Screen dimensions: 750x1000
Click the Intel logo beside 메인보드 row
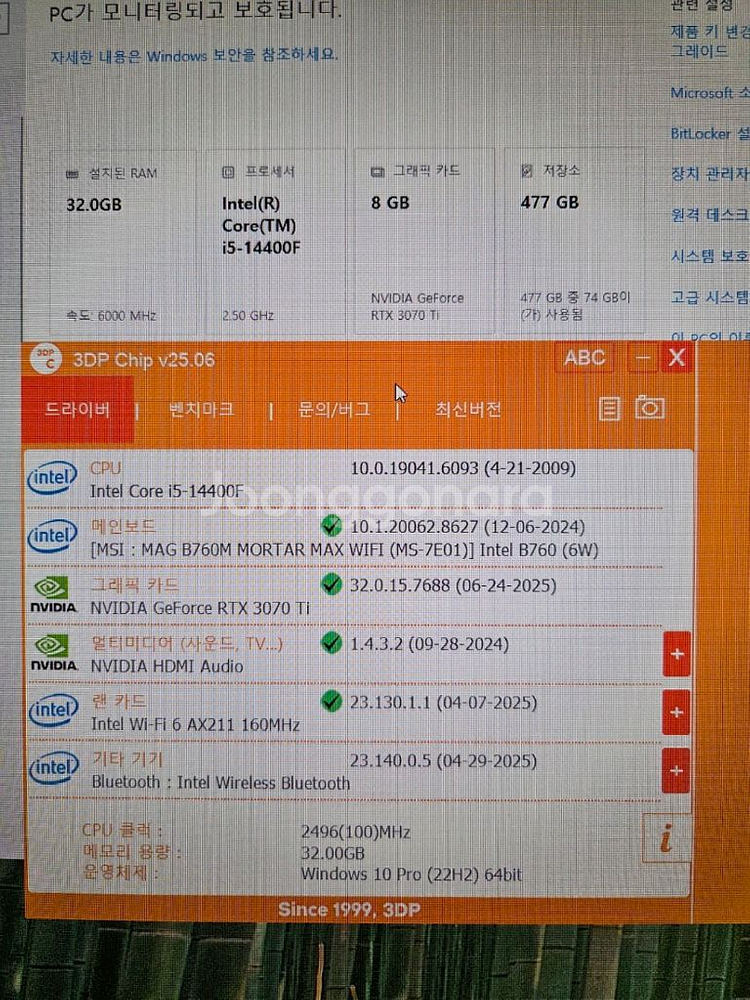52,536
